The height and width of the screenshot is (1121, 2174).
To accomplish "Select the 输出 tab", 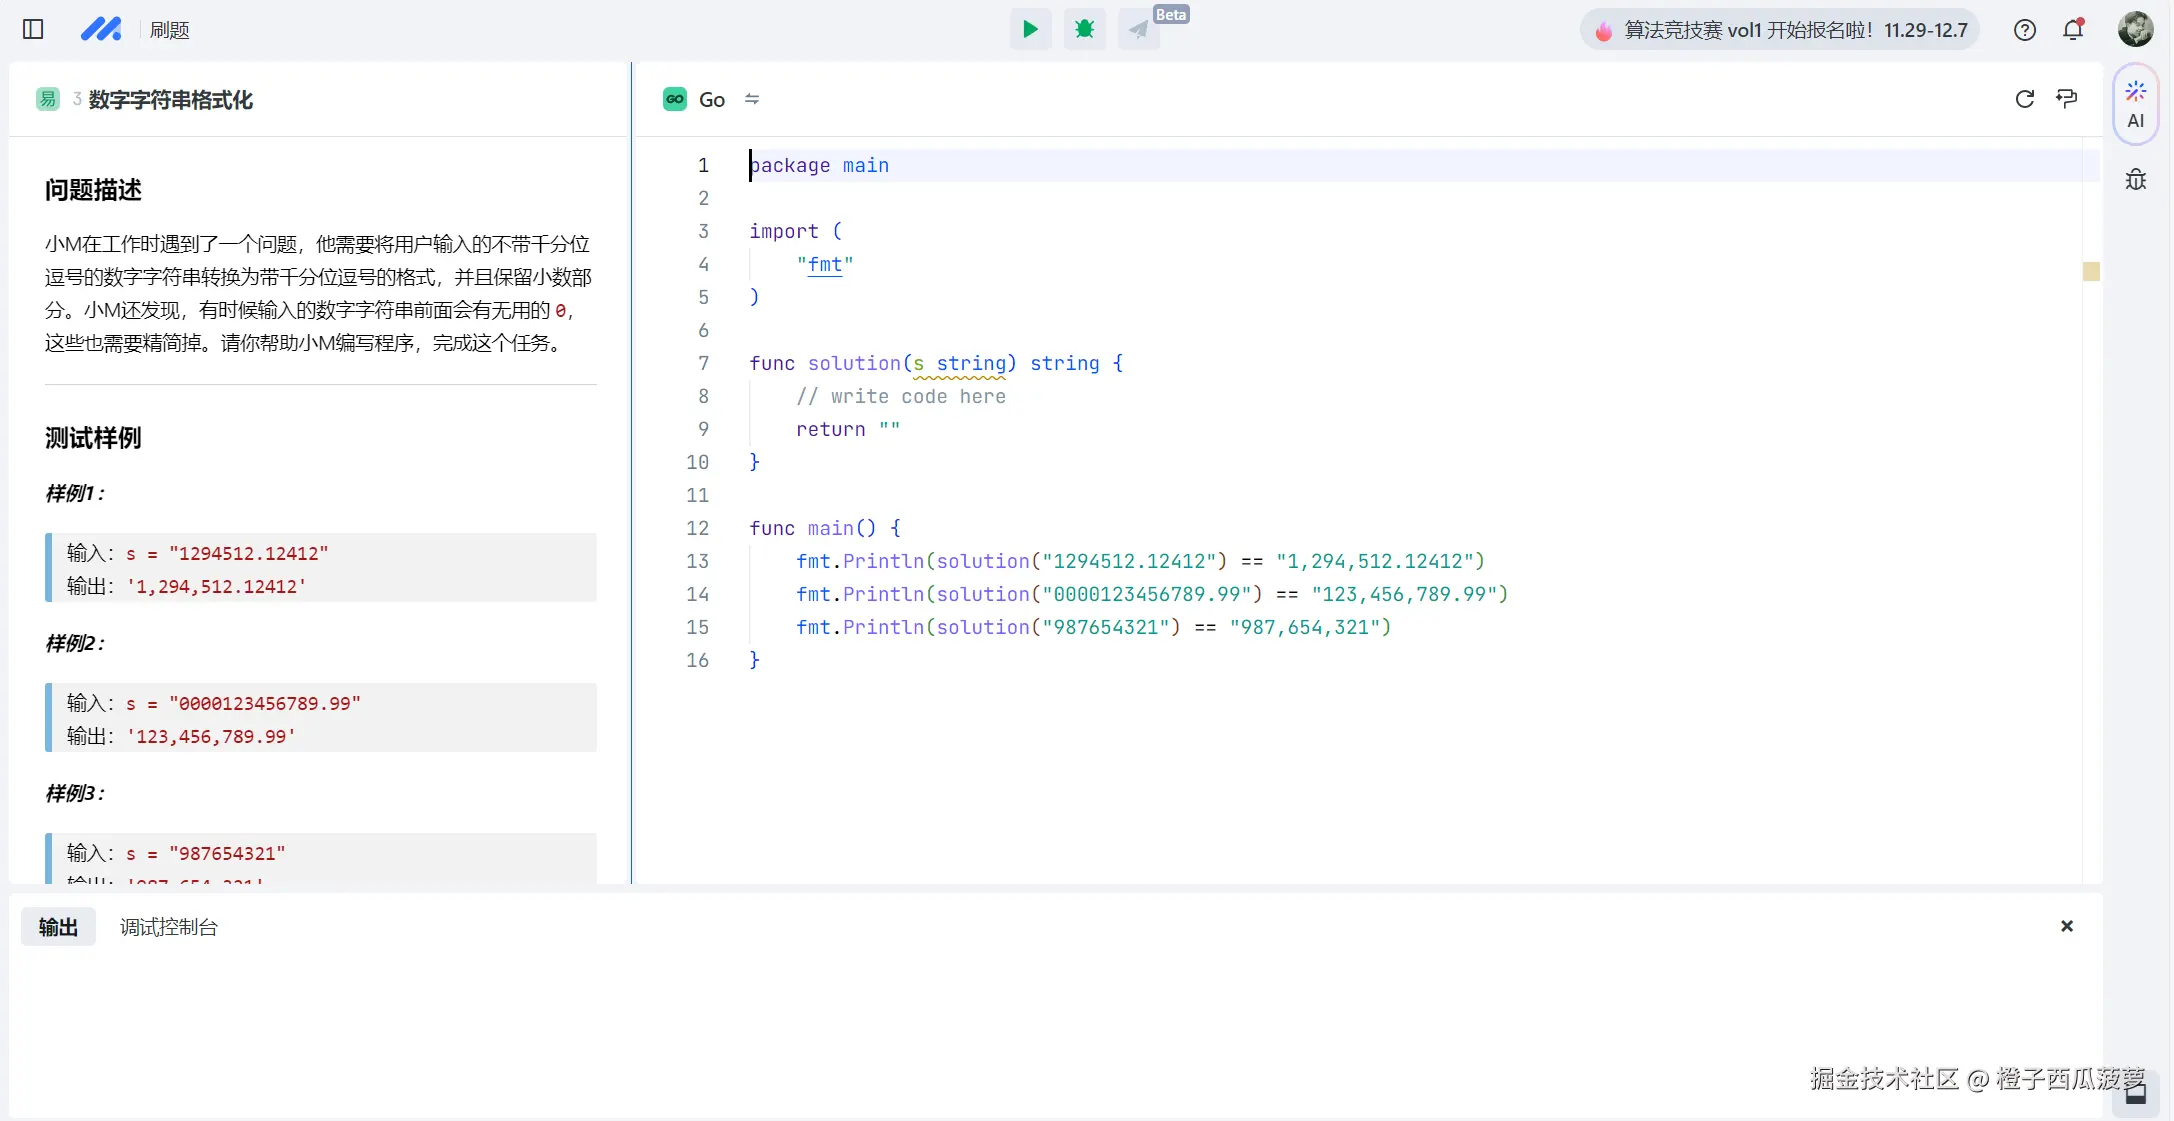I will click(58, 927).
